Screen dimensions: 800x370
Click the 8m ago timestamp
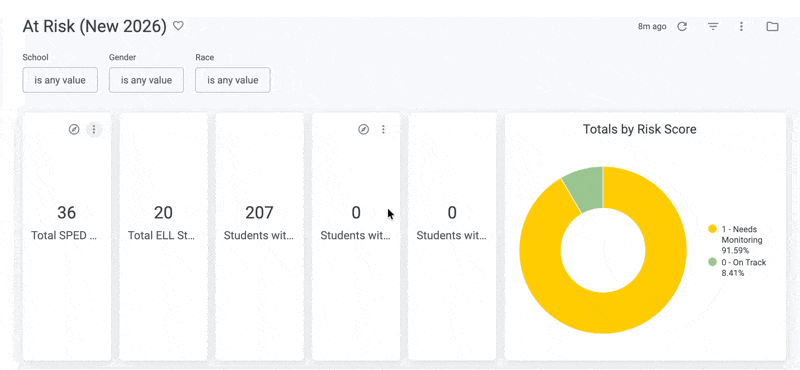tap(652, 27)
